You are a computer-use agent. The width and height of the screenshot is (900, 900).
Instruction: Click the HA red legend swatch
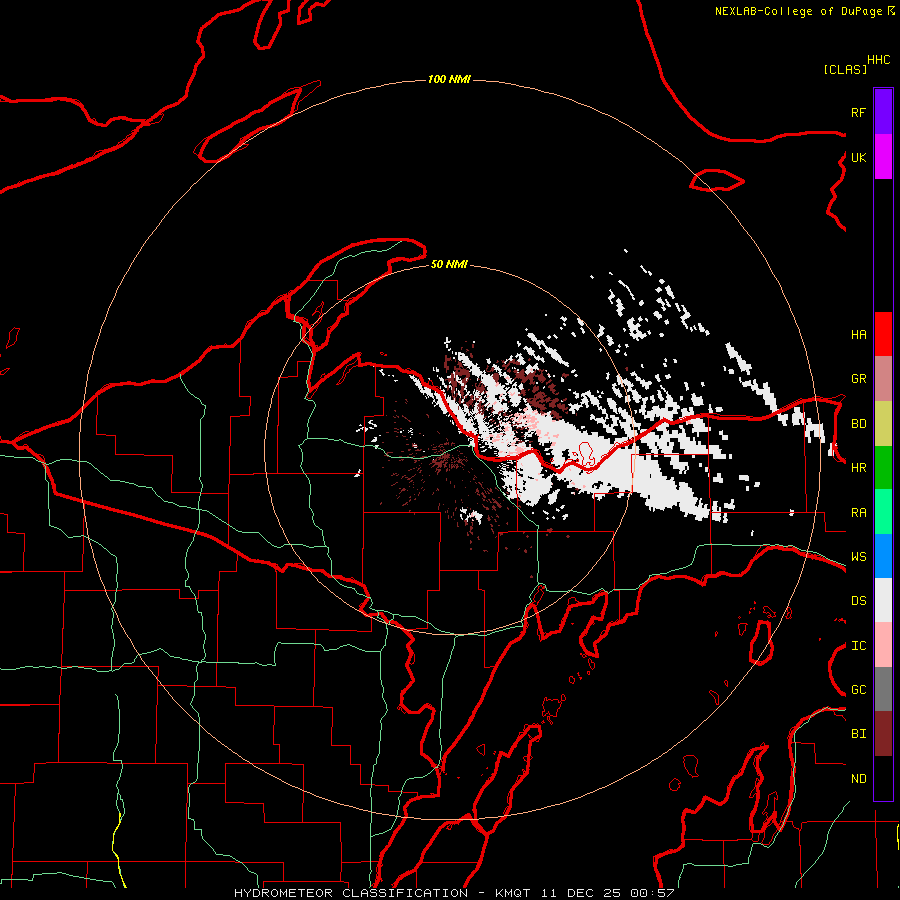point(883,334)
